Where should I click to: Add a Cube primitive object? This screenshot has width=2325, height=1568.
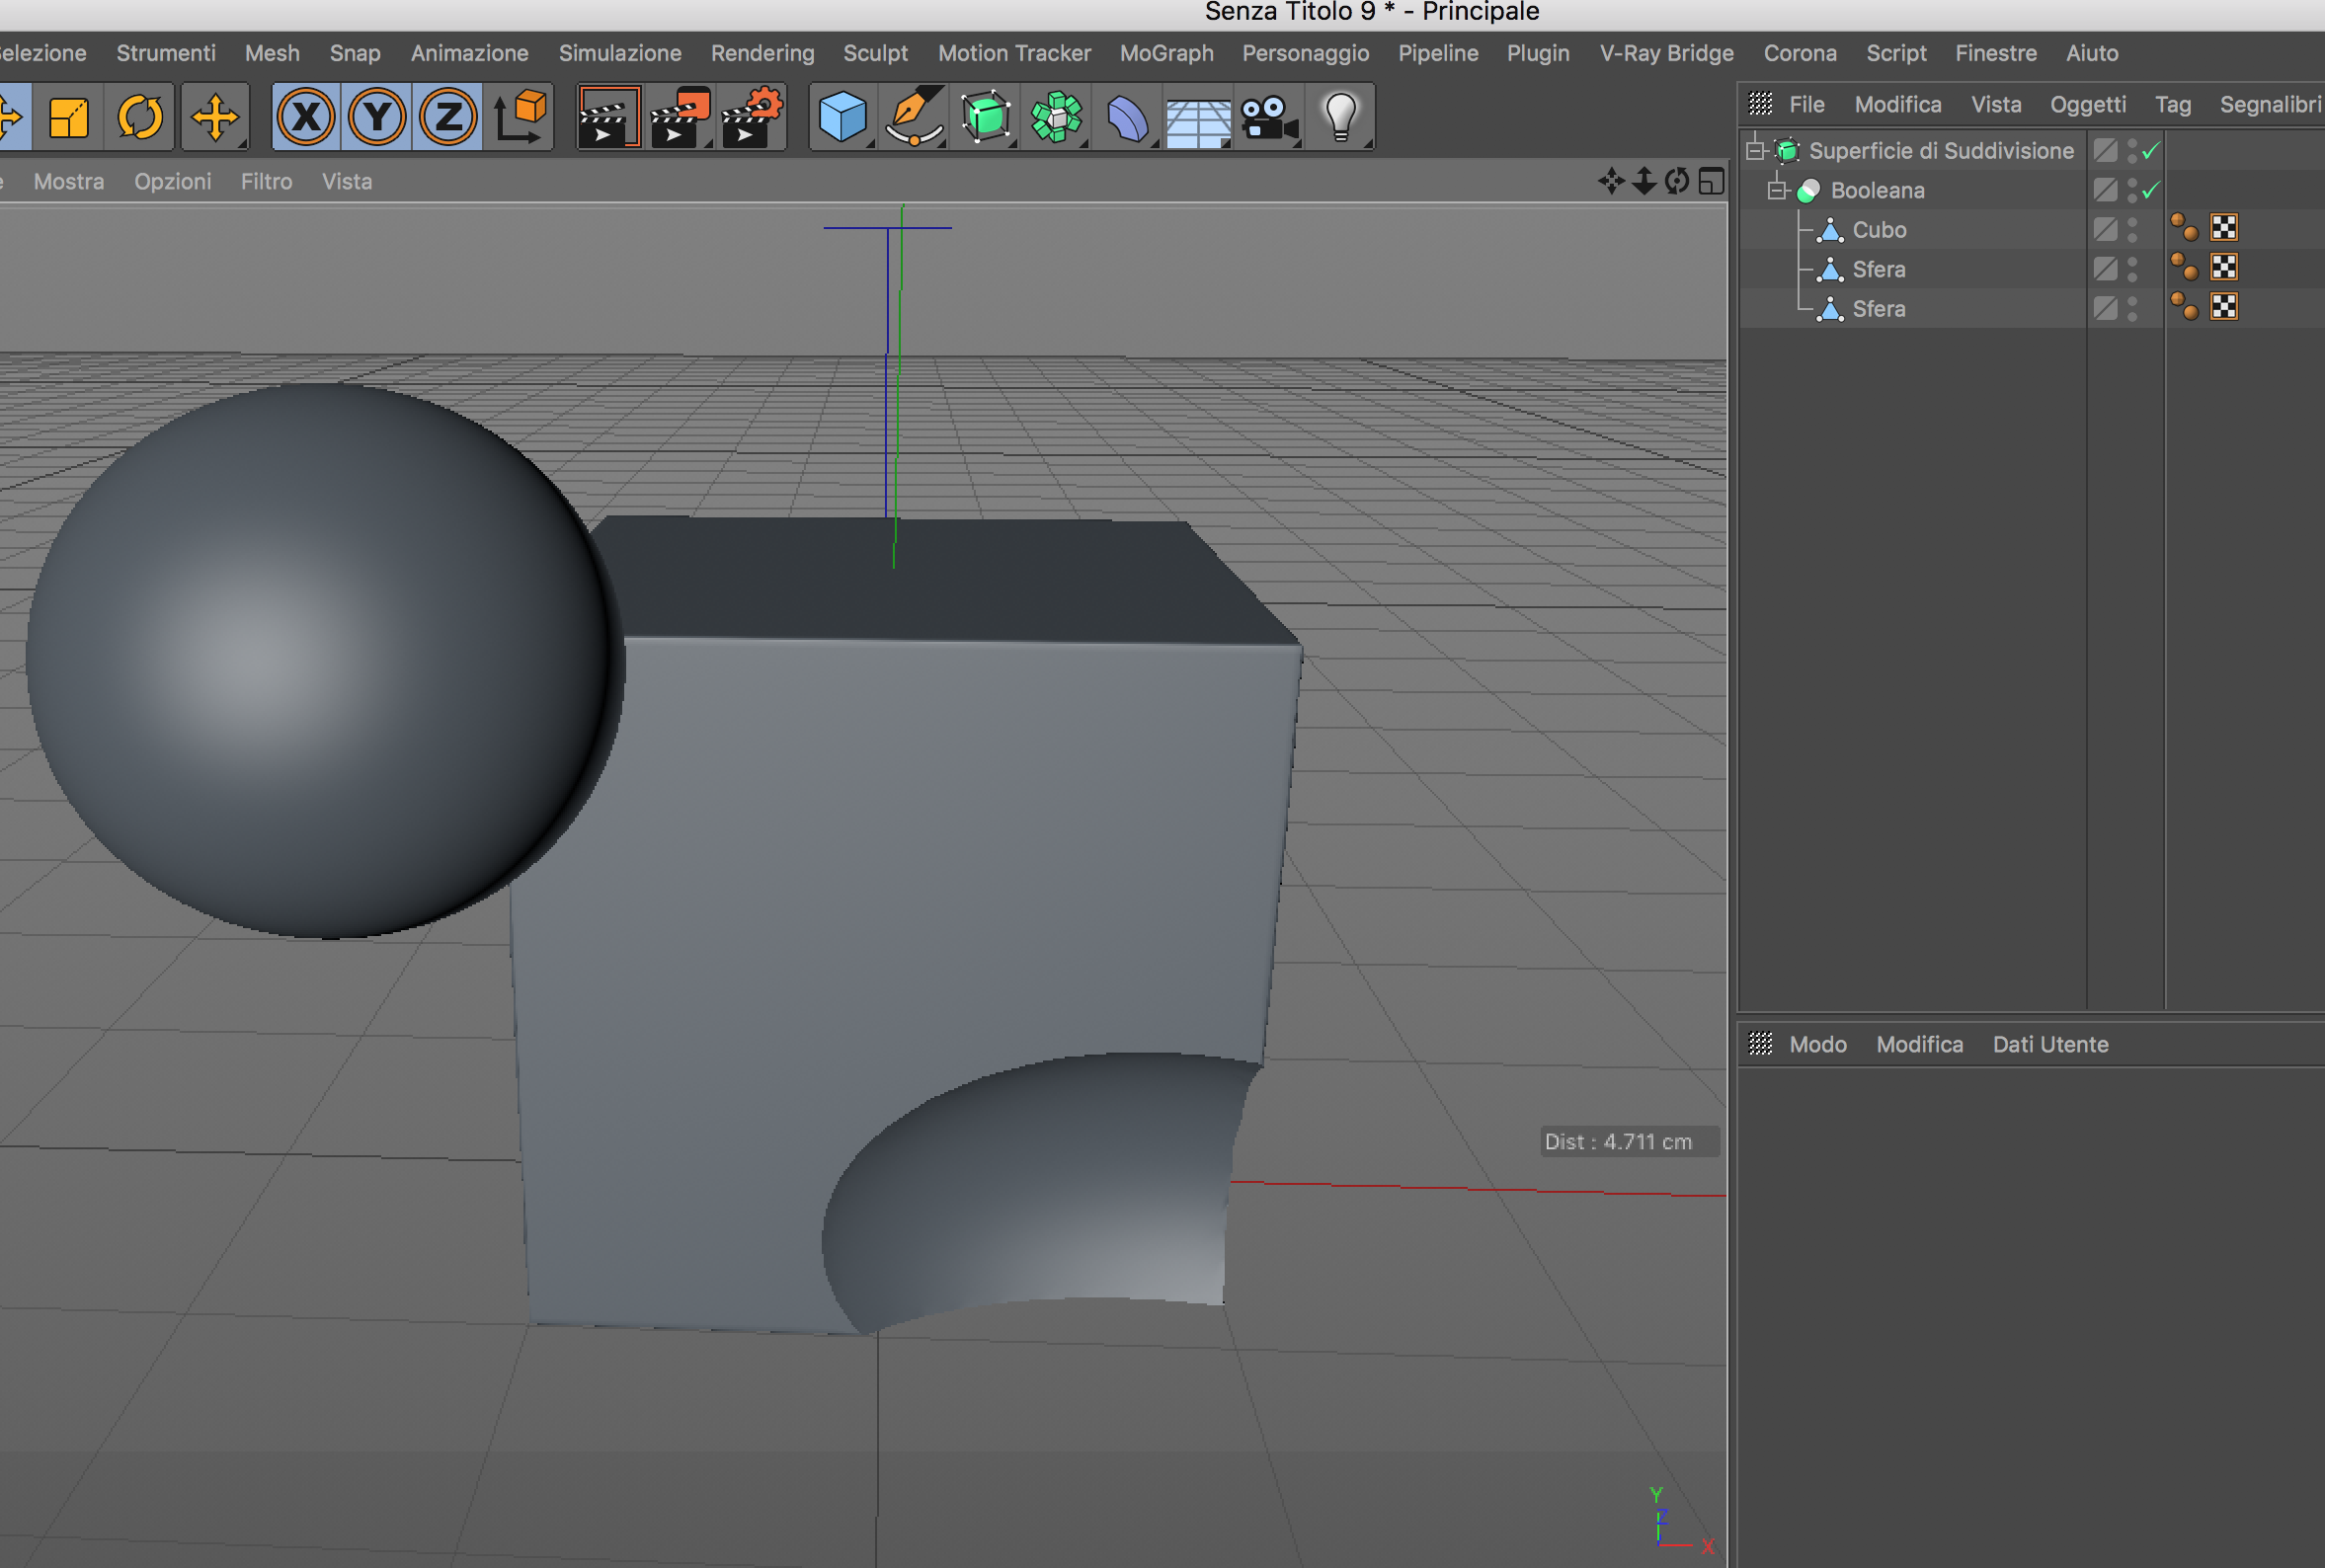tap(842, 117)
